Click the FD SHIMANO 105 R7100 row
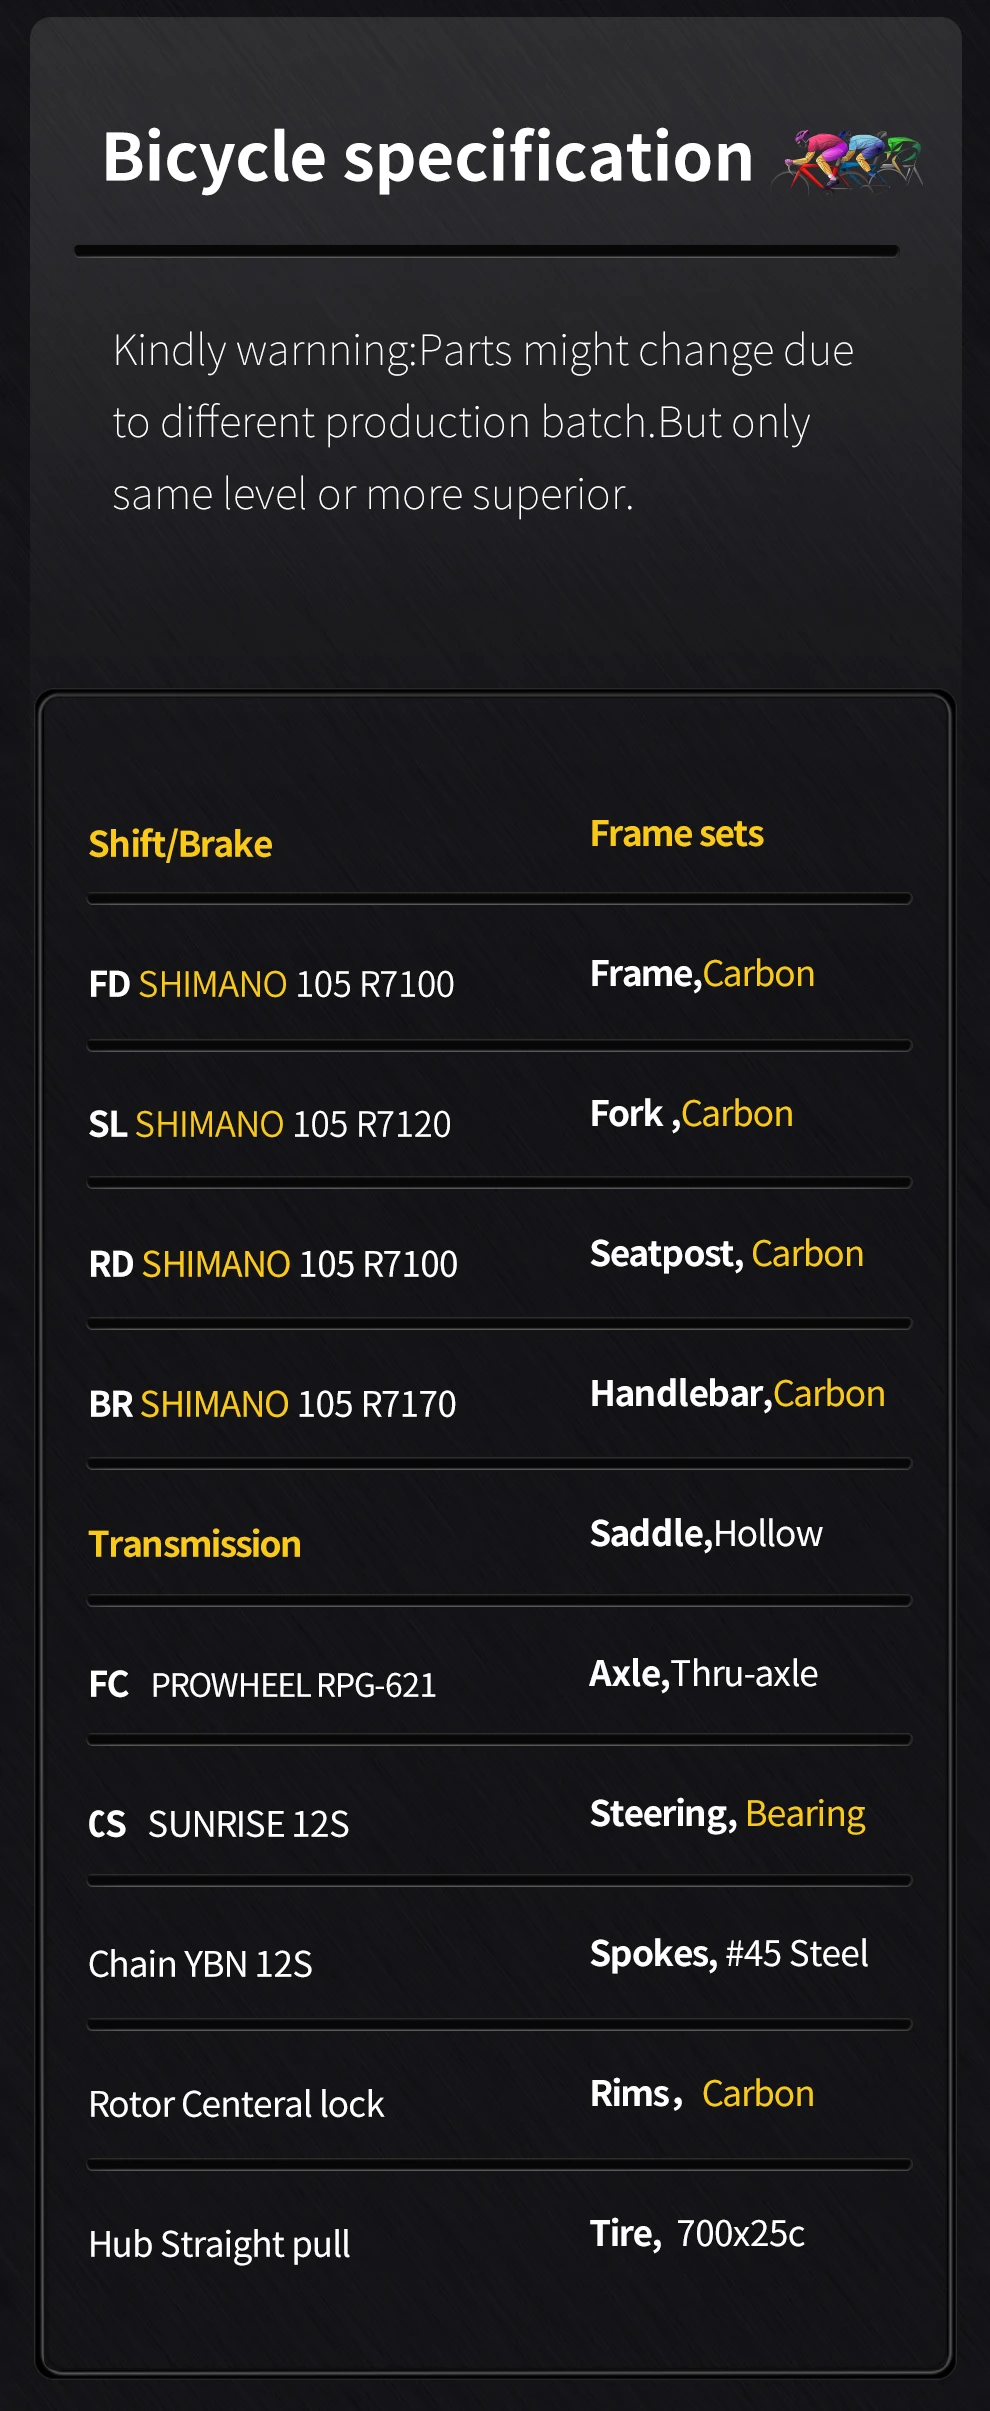The height and width of the screenshot is (2411, 990). coord(272,985)
